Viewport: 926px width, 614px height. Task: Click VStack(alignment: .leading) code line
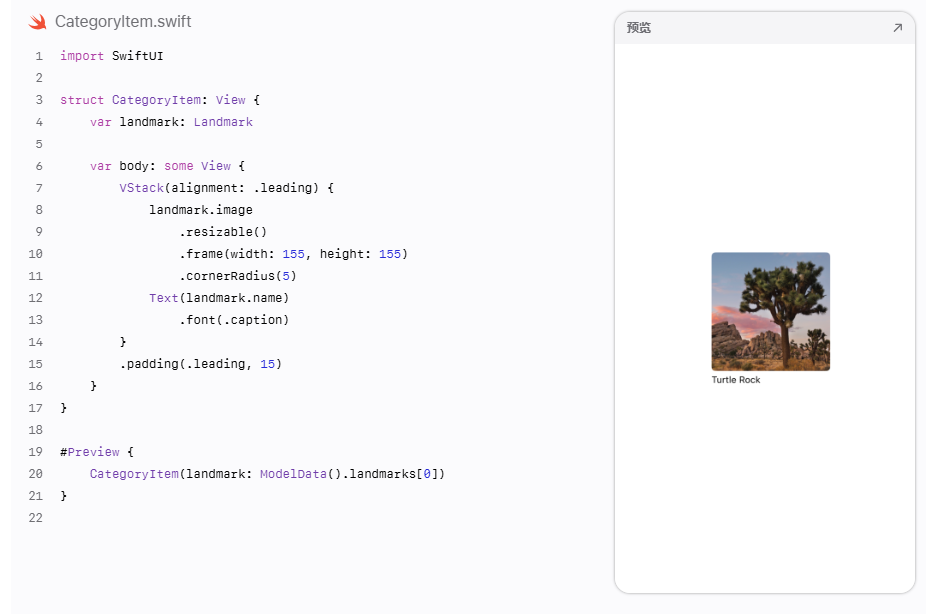point(227,188)
